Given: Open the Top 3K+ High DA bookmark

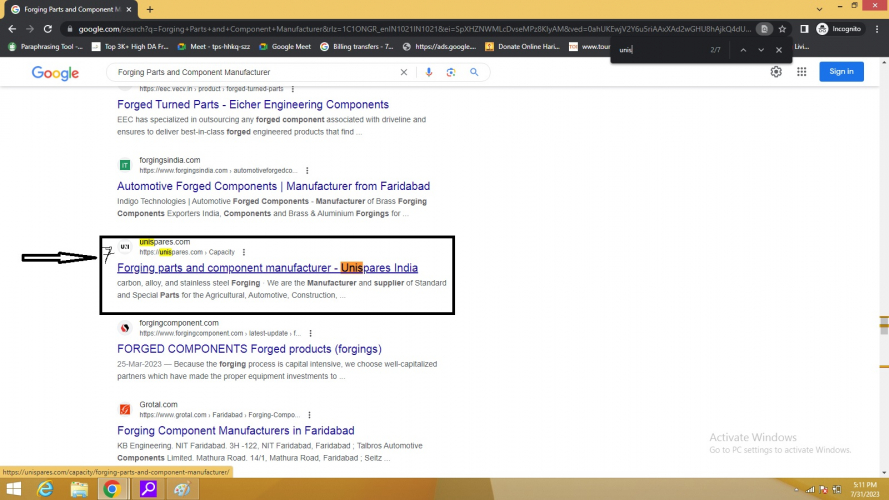Looking at the screenshot, I should click(130, 47).
